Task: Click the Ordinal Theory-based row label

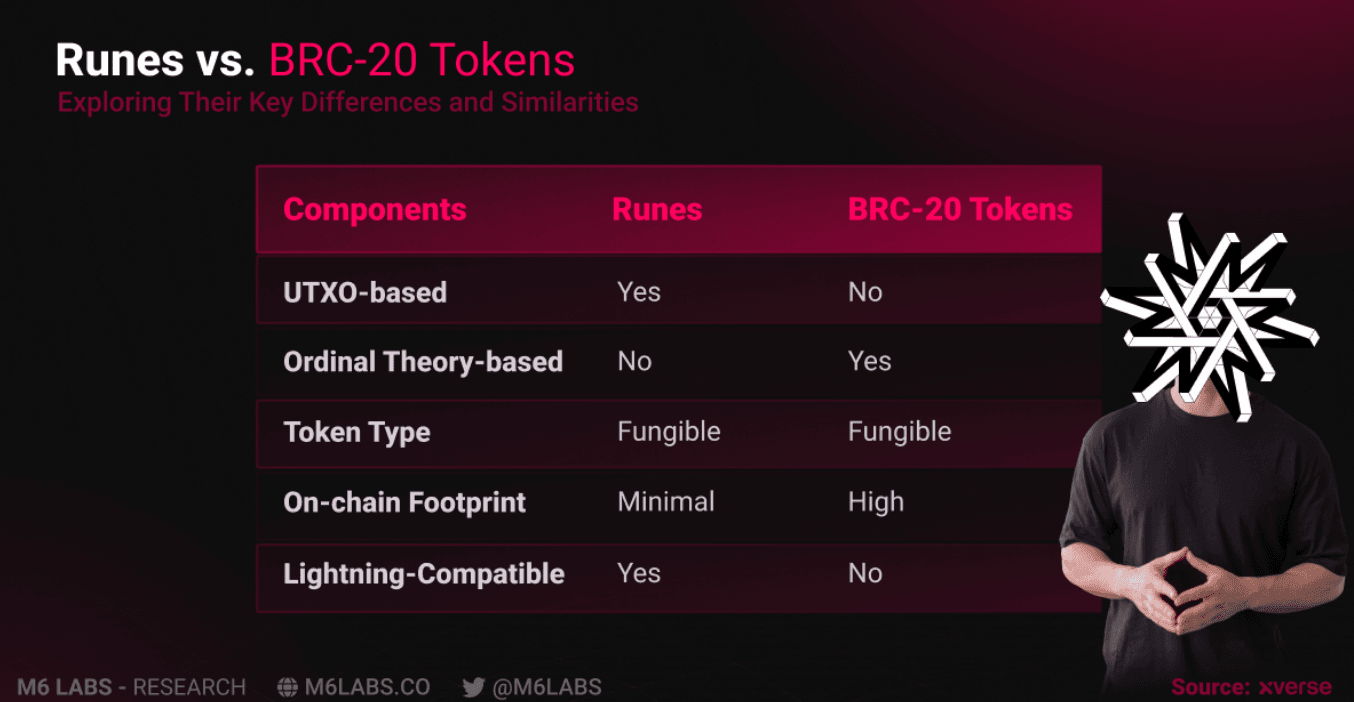Action: tap(423, 361)
